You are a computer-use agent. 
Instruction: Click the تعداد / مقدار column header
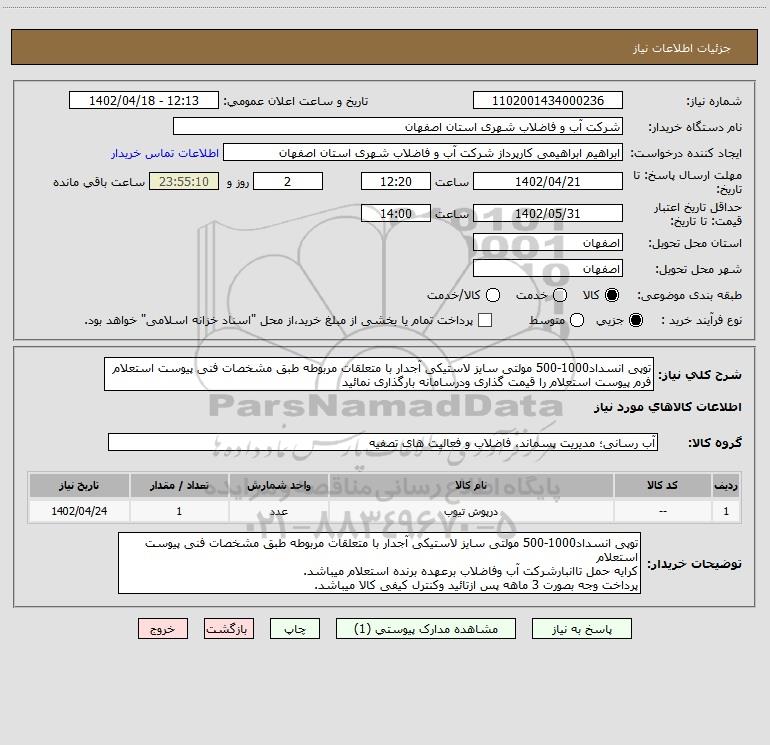click(x=179, y=485)
